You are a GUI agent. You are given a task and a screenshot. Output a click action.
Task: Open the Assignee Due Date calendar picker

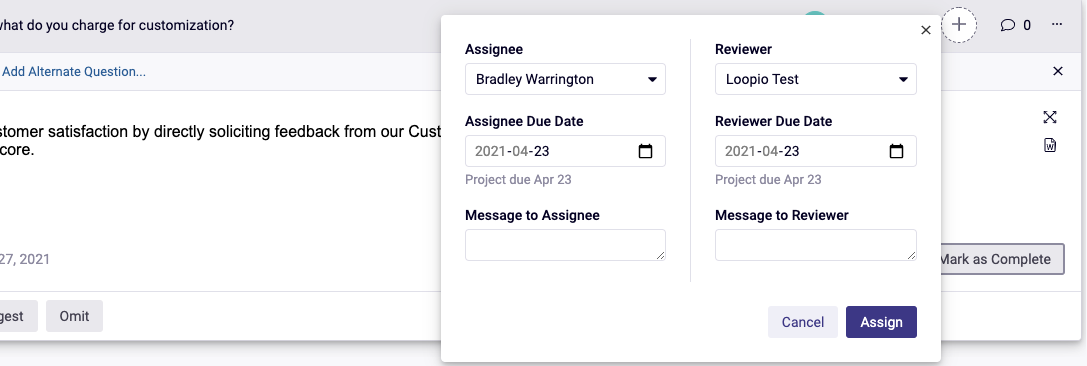(645, 151)
